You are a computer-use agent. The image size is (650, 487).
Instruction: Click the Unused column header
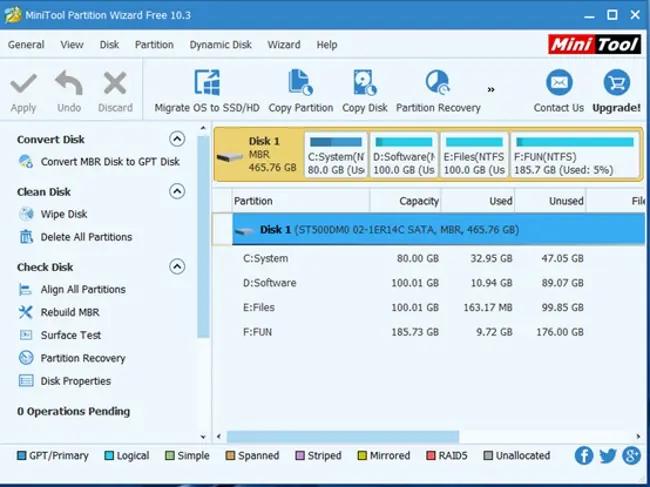point(550,201)
